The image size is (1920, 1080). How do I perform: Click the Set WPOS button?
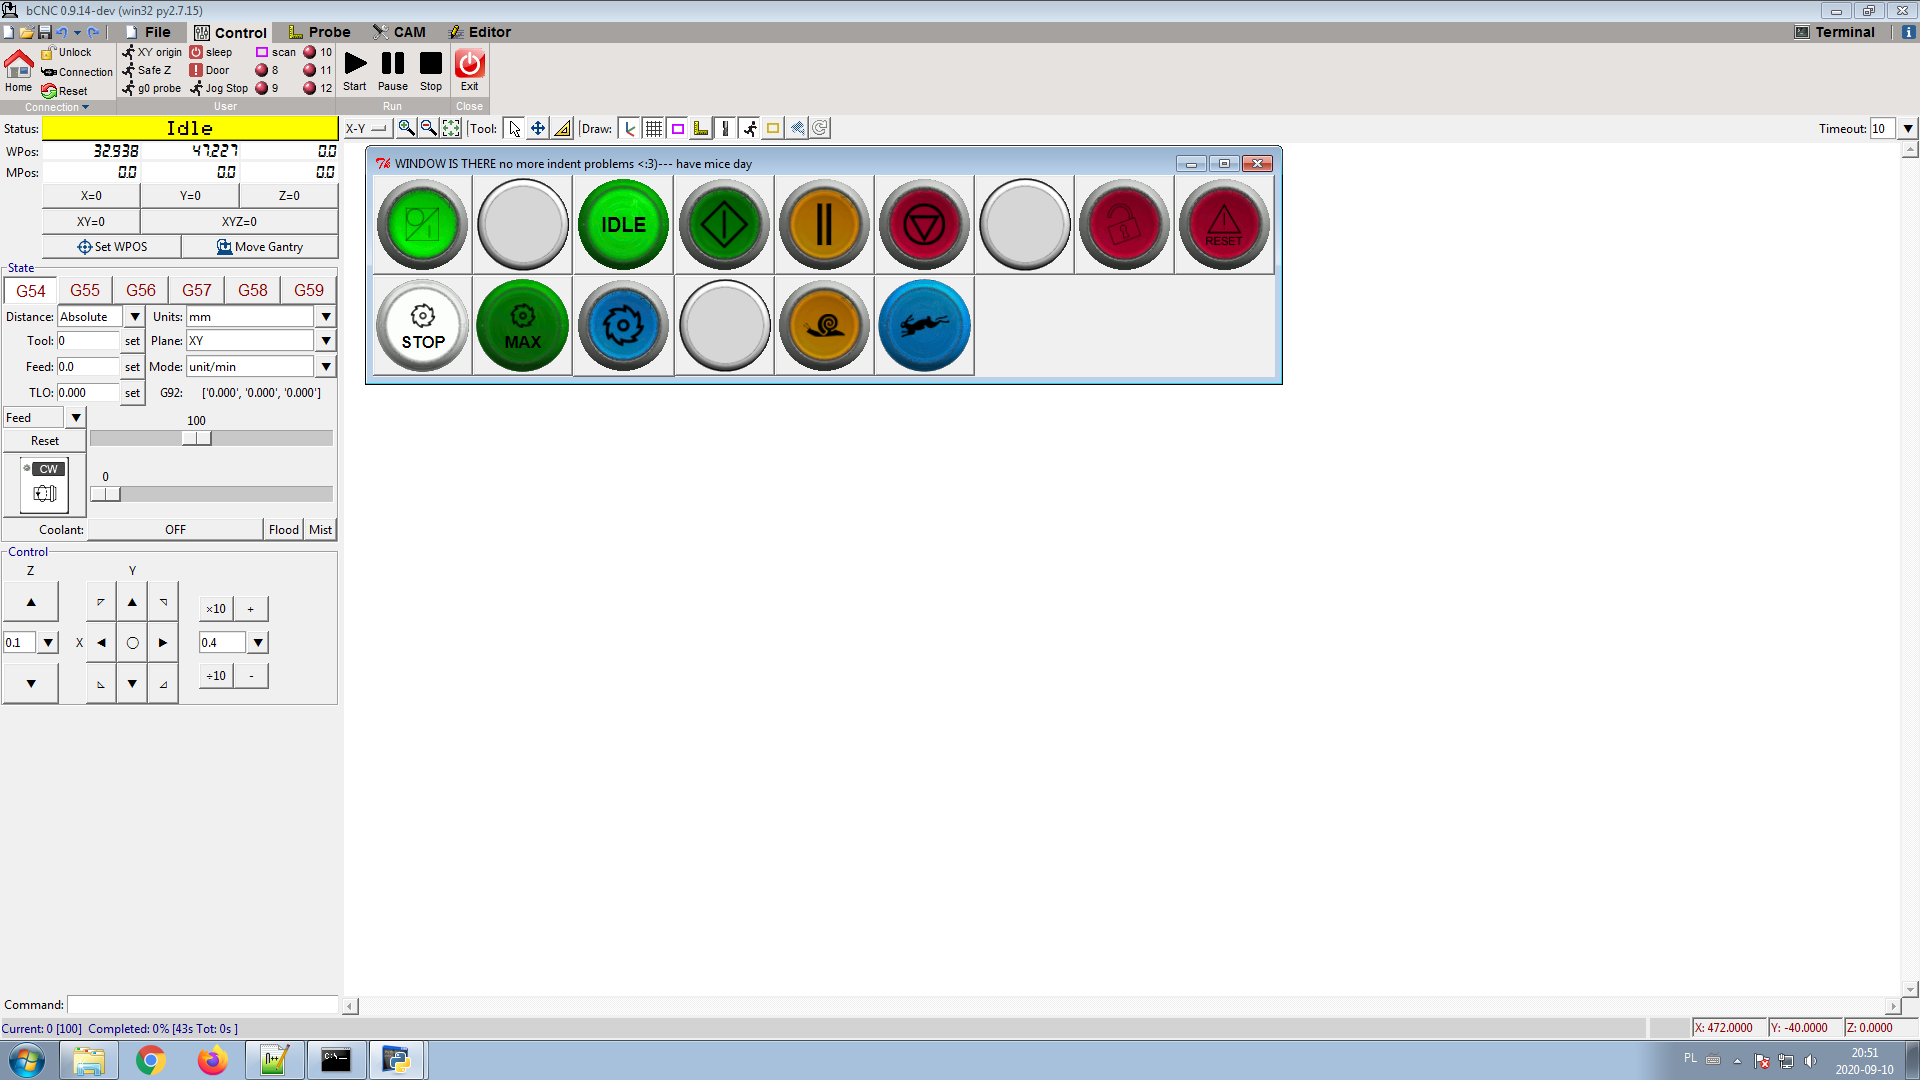(x=110, y=246)
